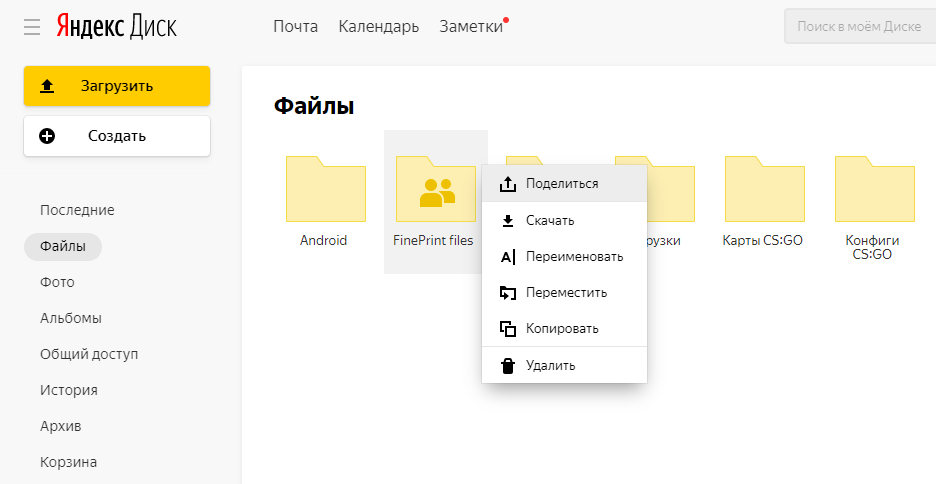Click the plus icon on Создать
This screenshot has width=936, height=484.
(x=47, y=136)
